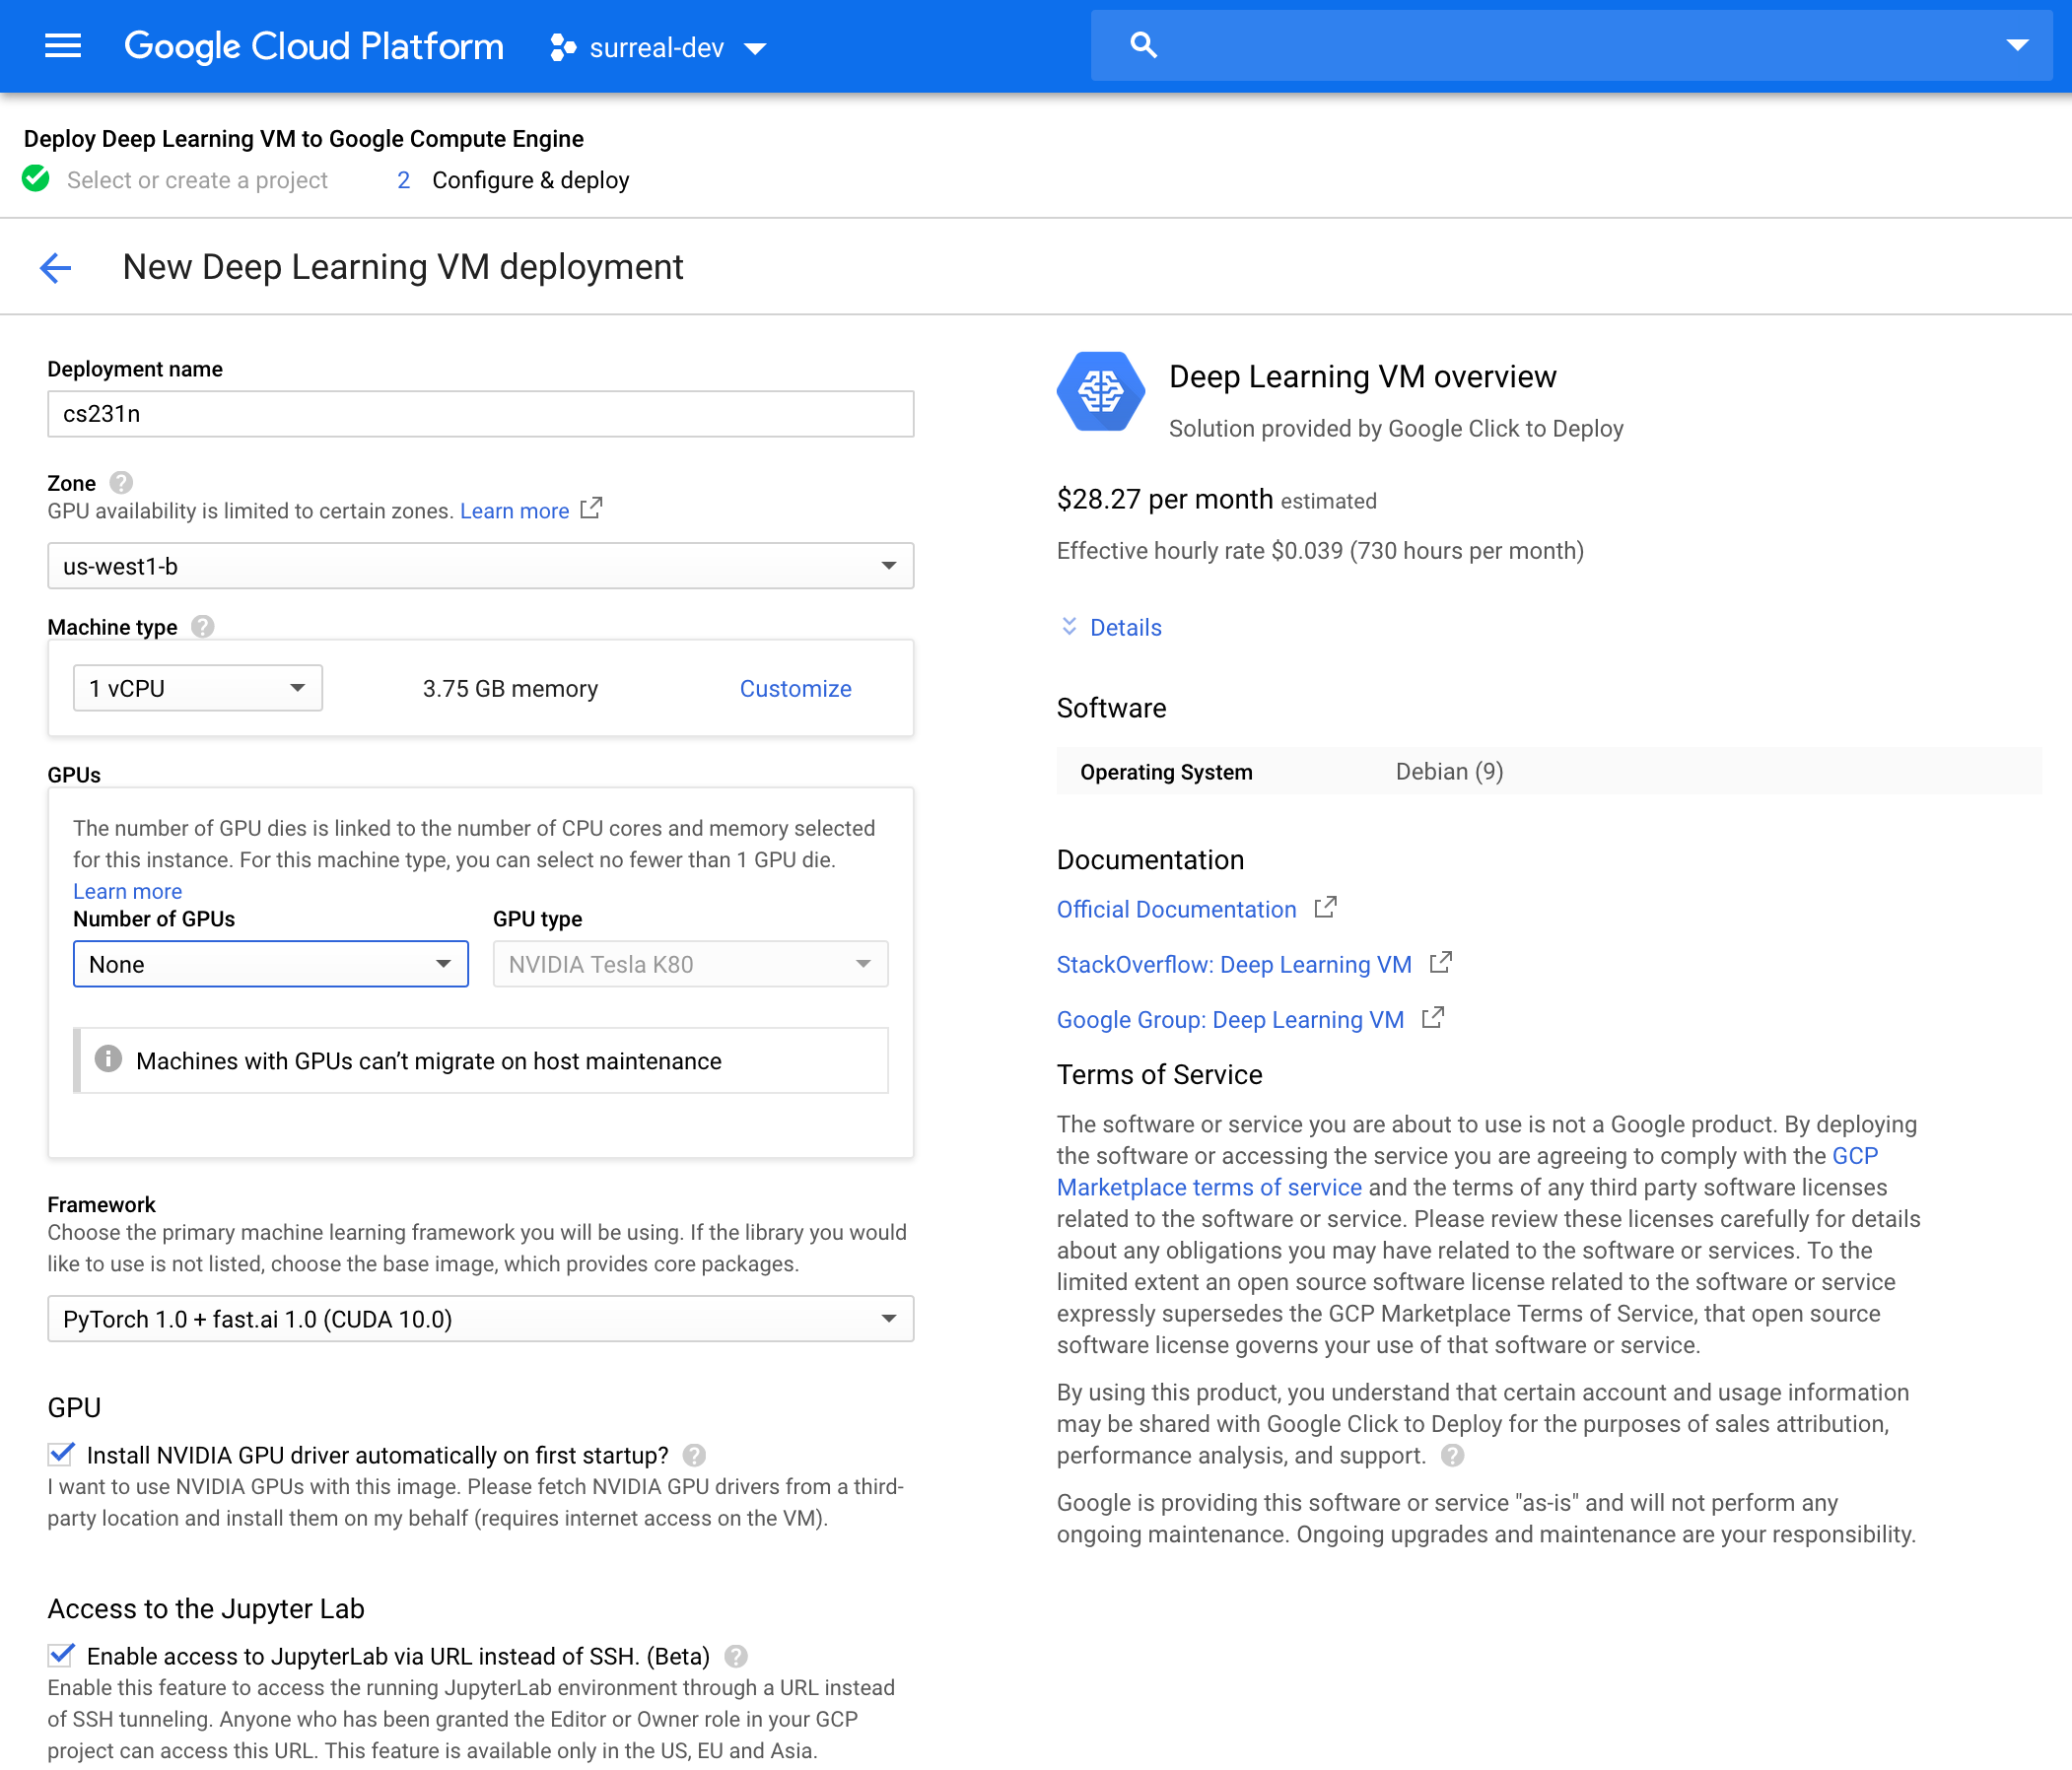2072x1770 pixels.
Task: Click the search magnifier icon
Action: tap(1143, 45)
